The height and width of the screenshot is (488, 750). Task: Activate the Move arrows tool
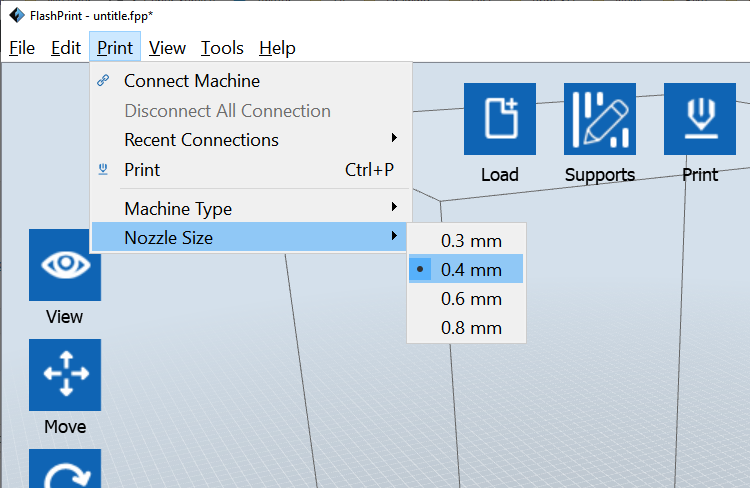pos(65,375)
